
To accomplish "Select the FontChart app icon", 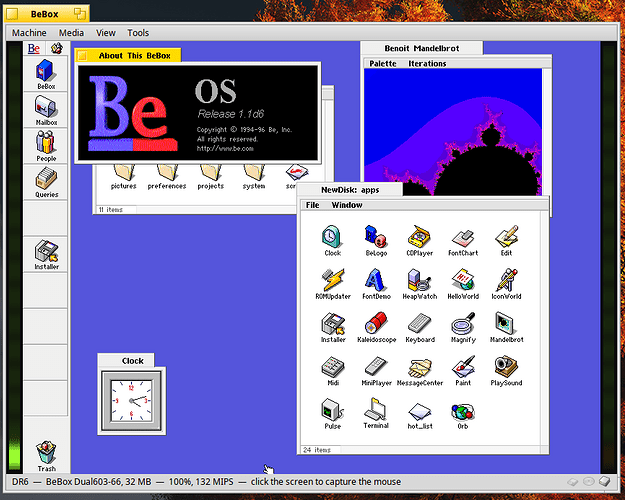I will pyautogui.click(x=463, y=238).
